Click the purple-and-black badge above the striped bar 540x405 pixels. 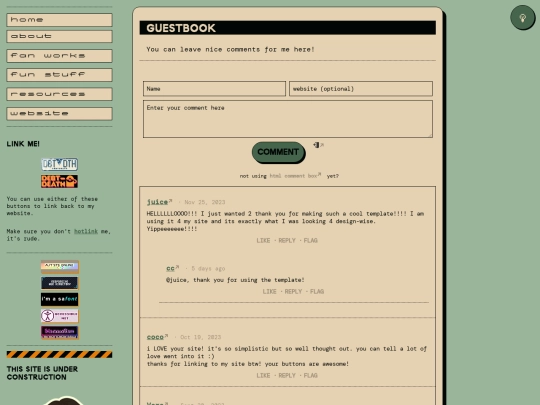coord(60,332)
